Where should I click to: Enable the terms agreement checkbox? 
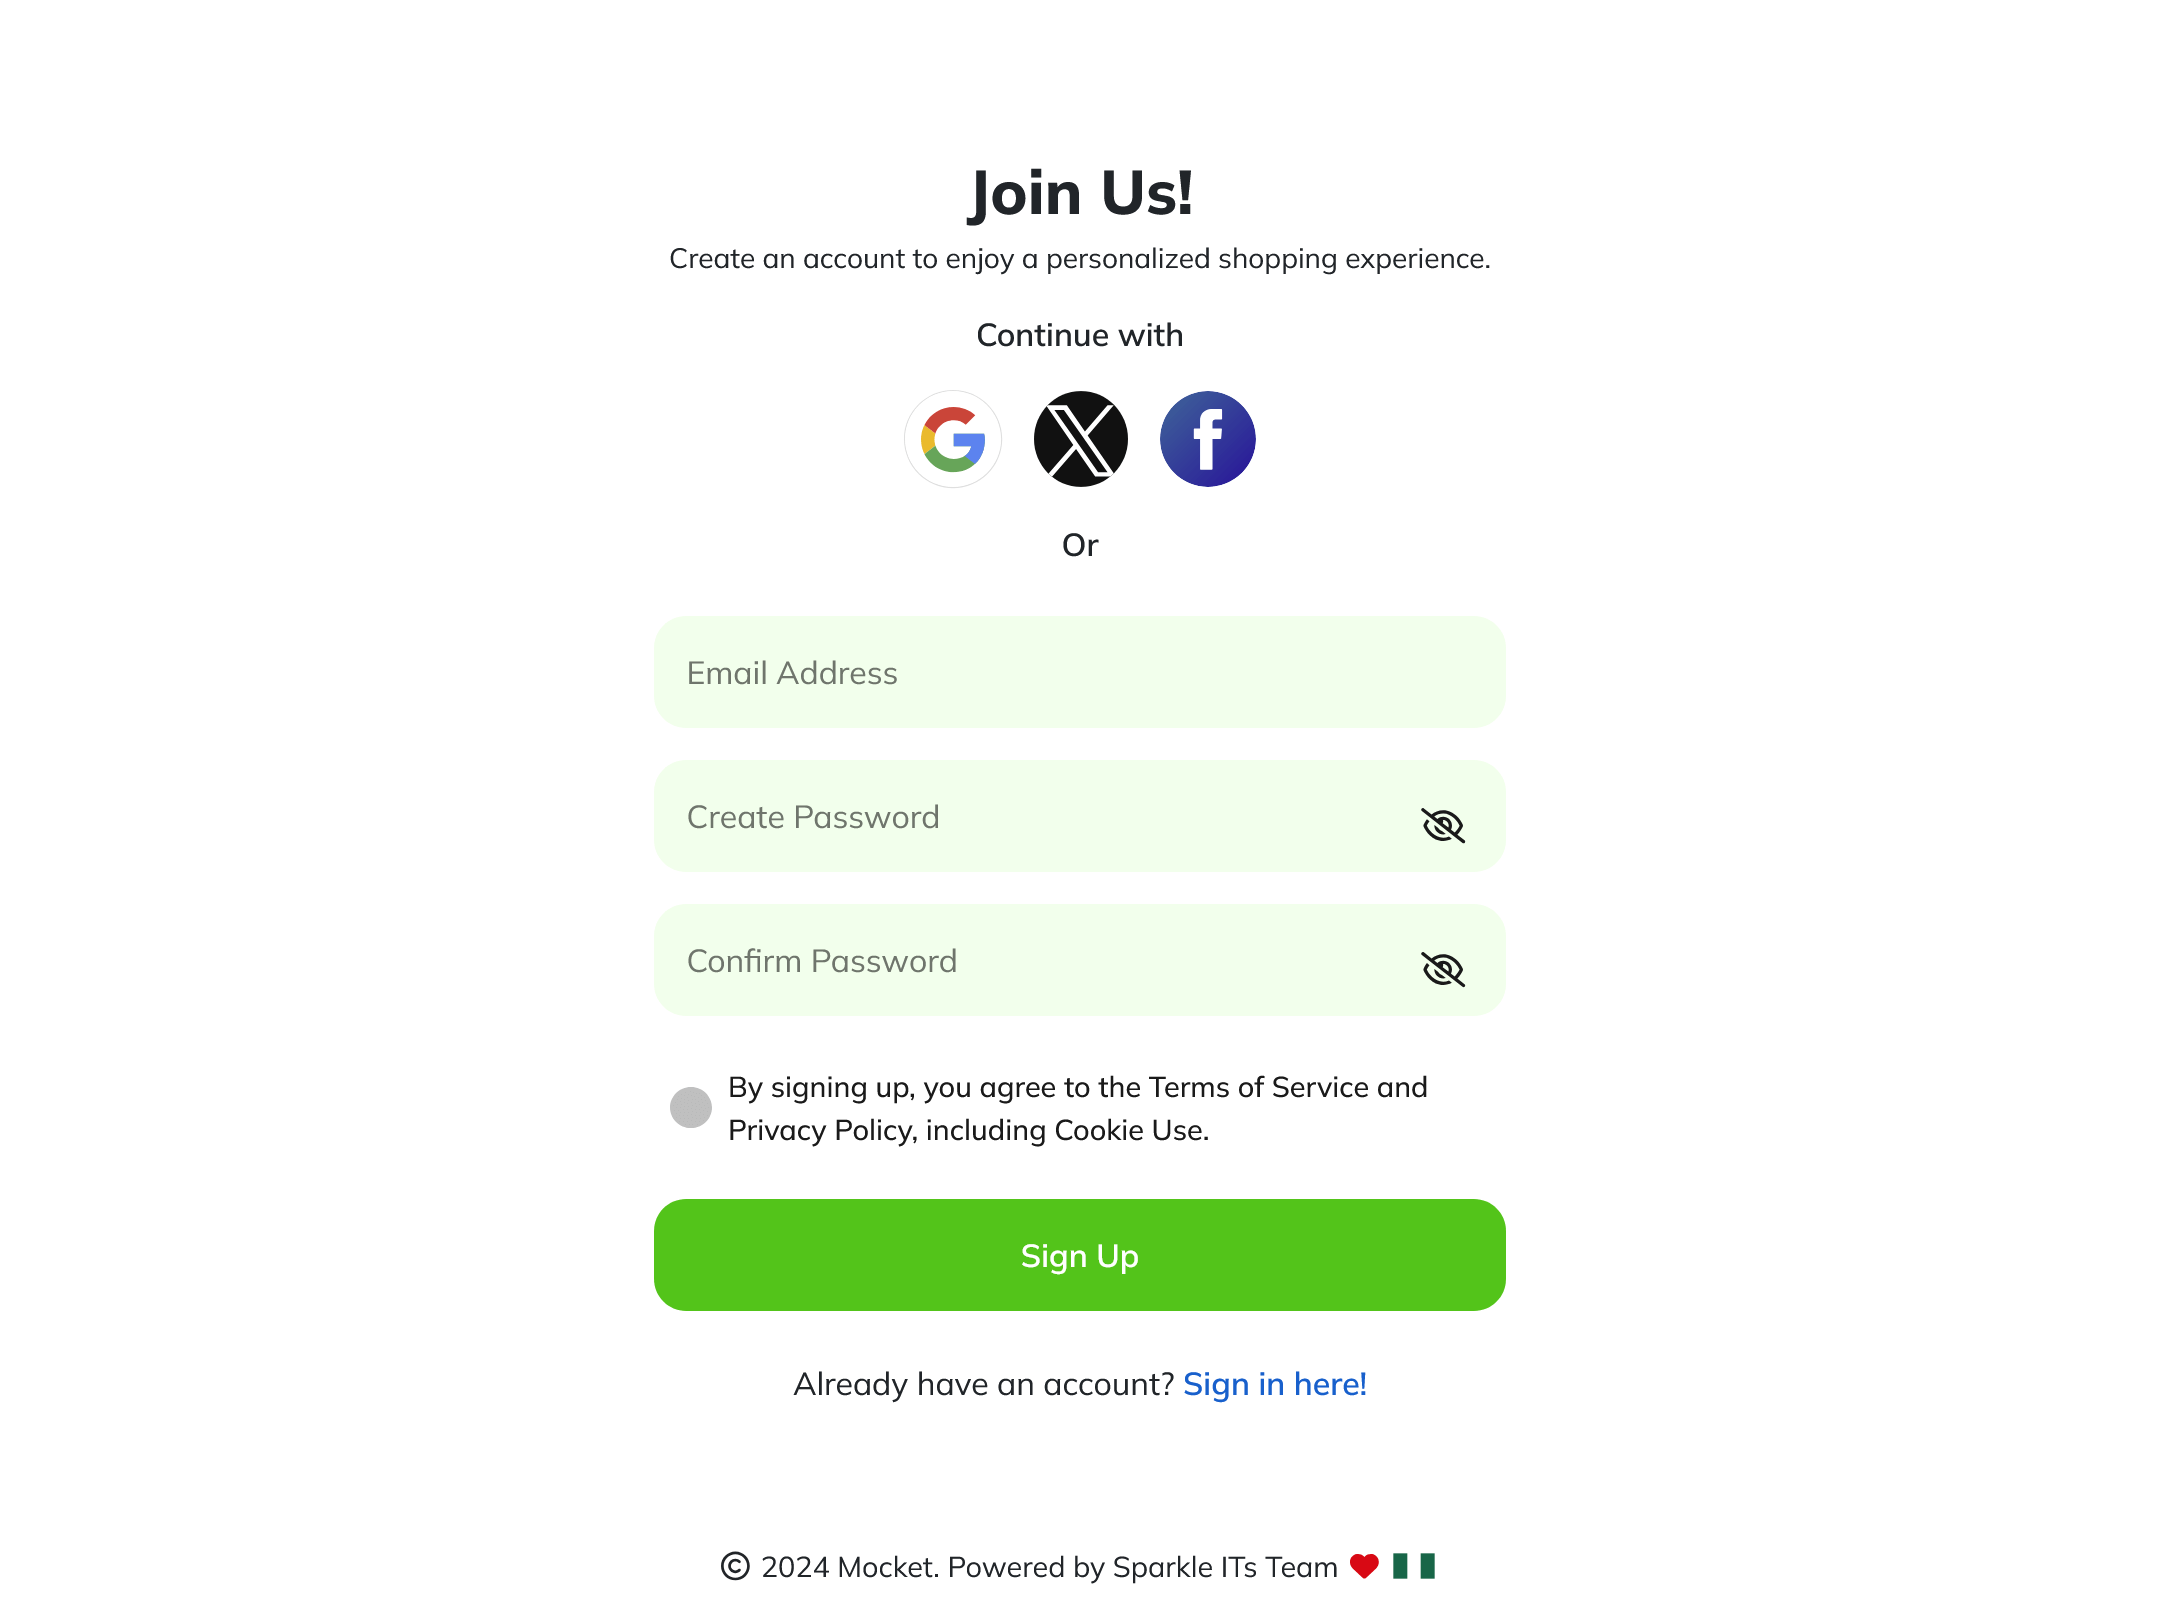(x=690, y=1107)
